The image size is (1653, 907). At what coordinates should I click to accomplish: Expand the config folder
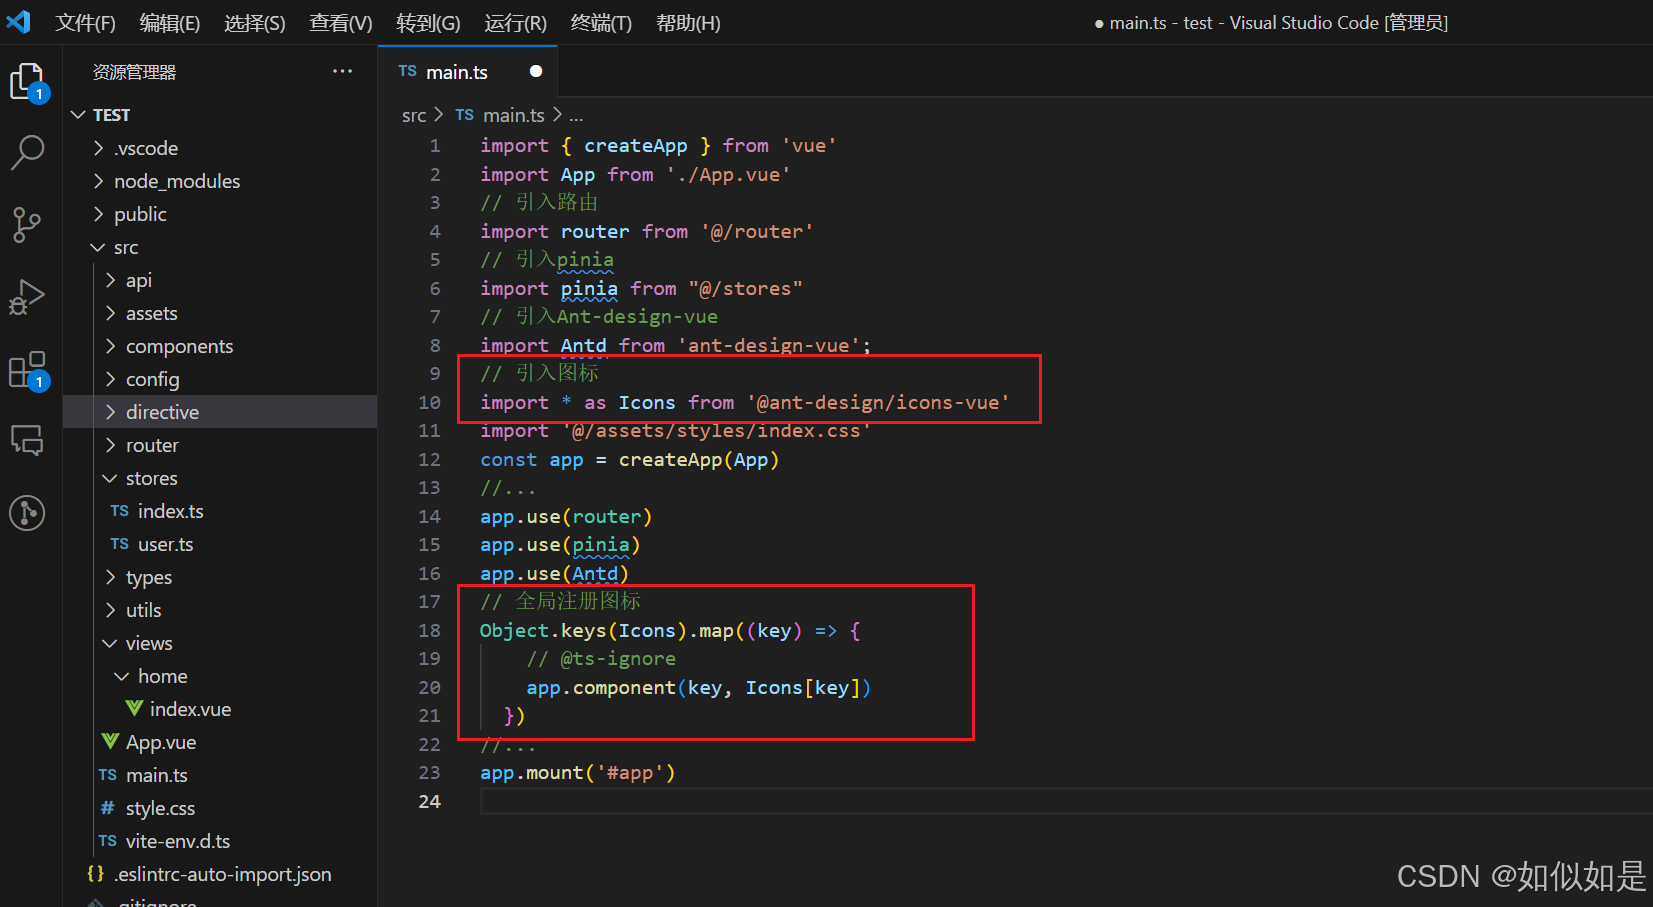[111, 379]
